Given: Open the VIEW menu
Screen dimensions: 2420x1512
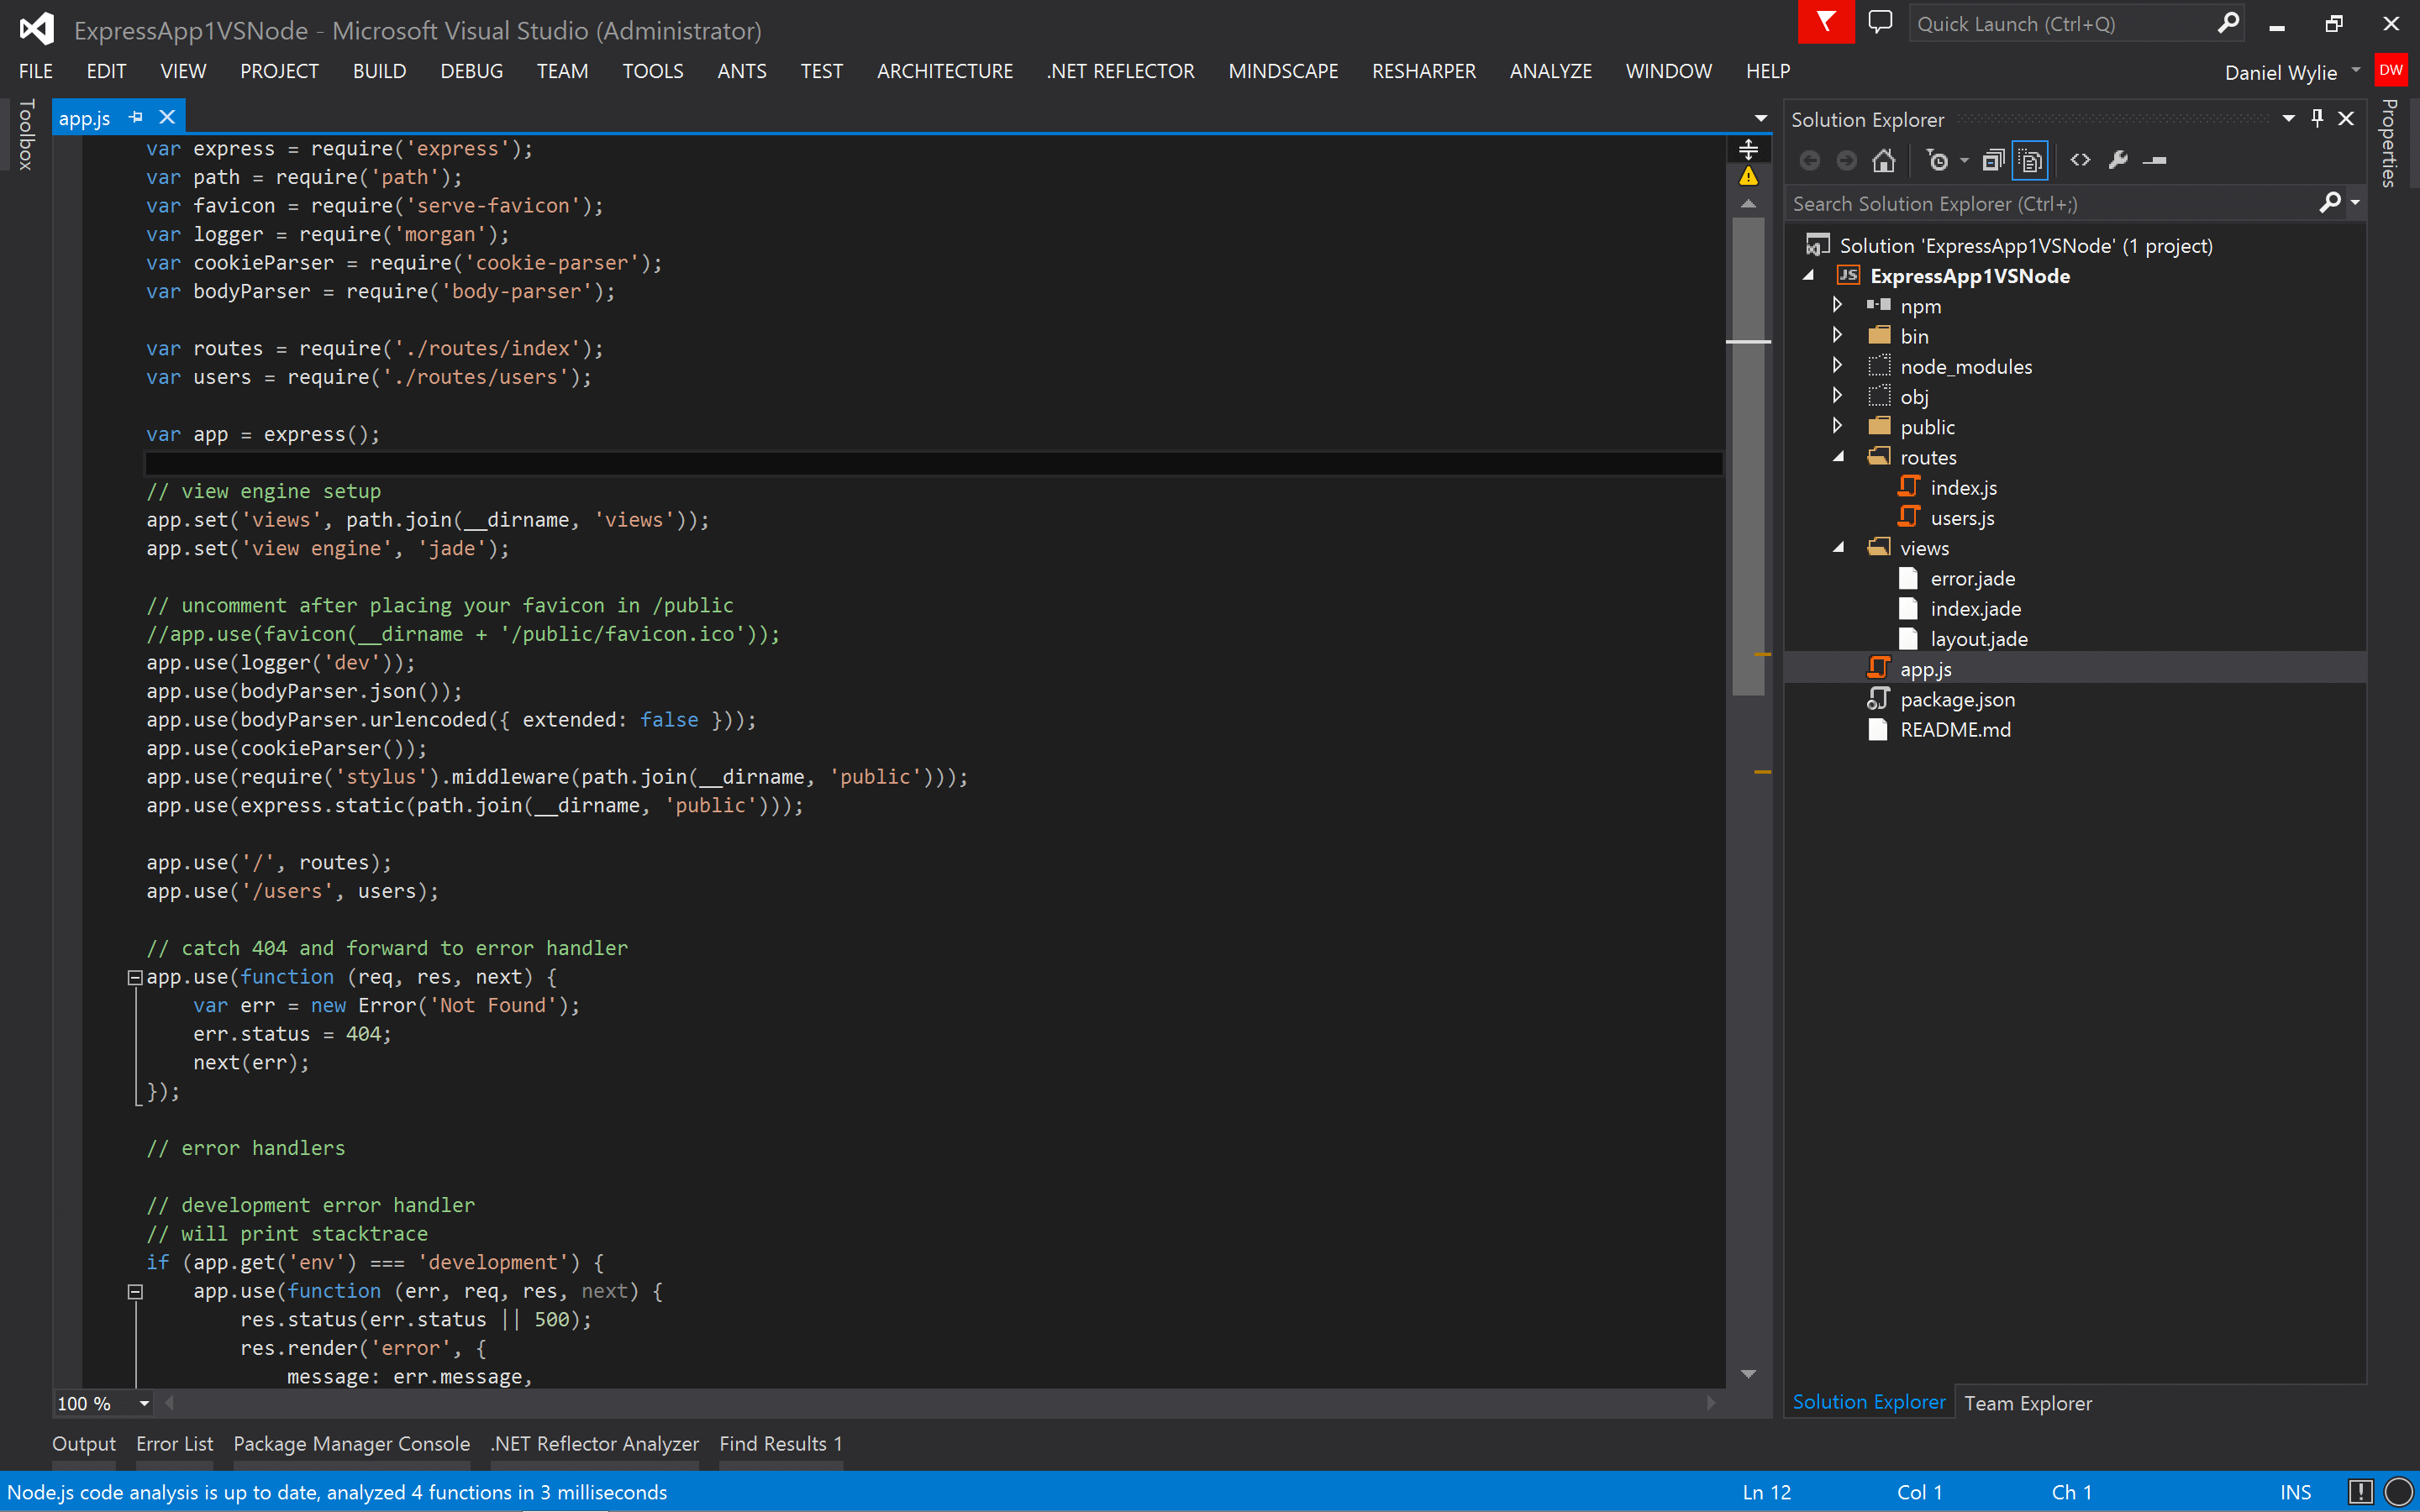Looking at the screenshot, I should pos(181,70).
